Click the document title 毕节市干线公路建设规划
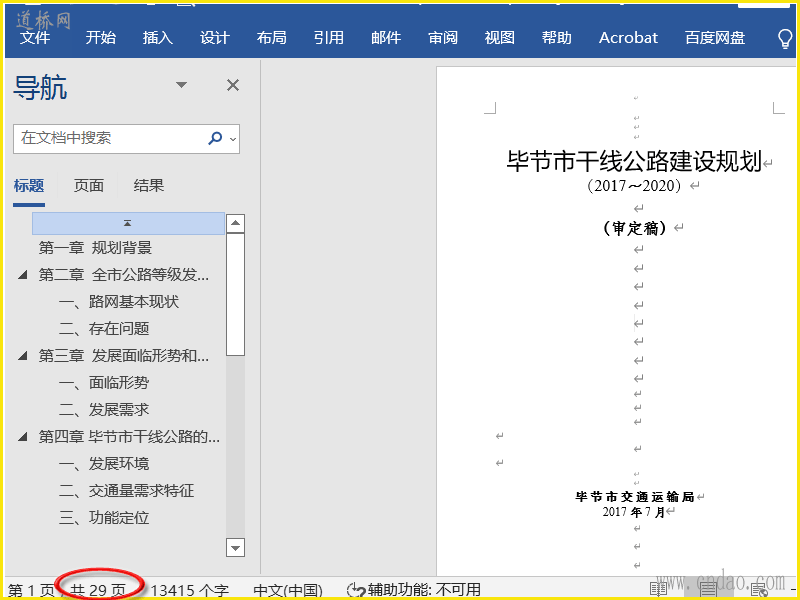This screenshot has width=800, height=600. point(634,162)
